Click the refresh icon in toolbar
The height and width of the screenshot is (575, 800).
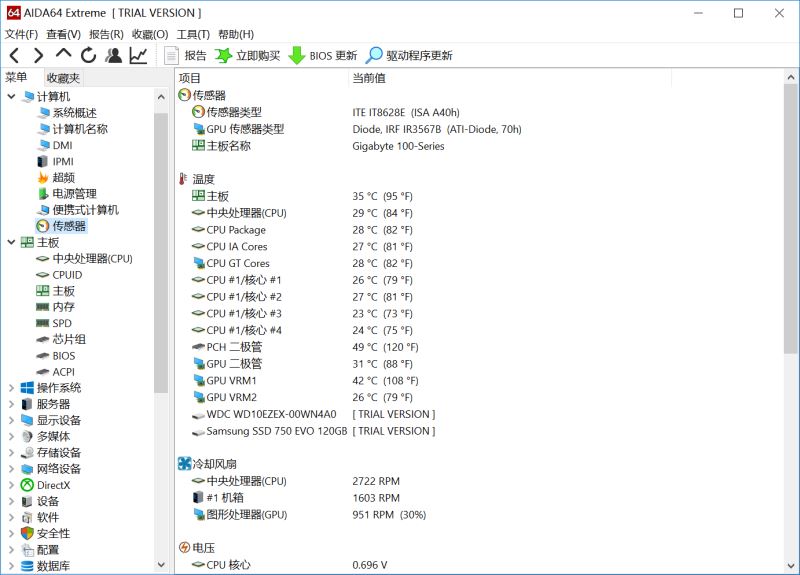click(88, 55)
